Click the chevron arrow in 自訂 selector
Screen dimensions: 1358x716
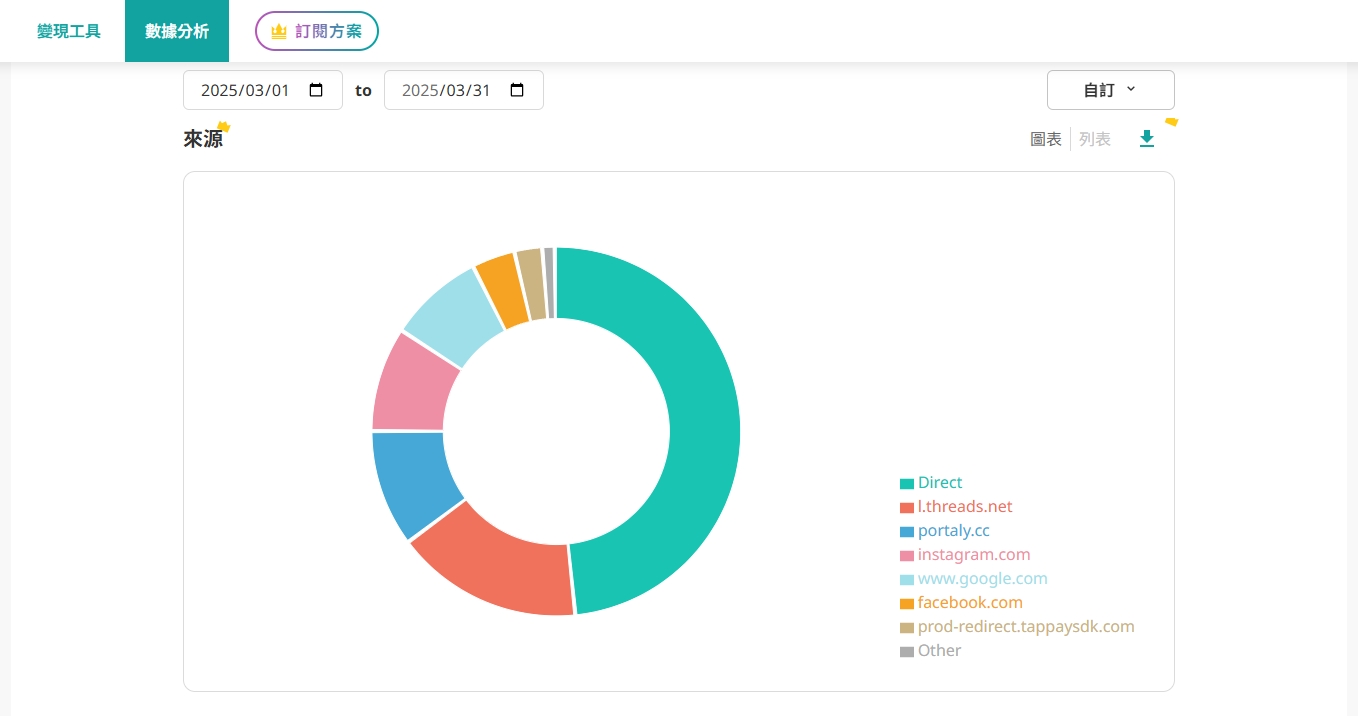1131,89
